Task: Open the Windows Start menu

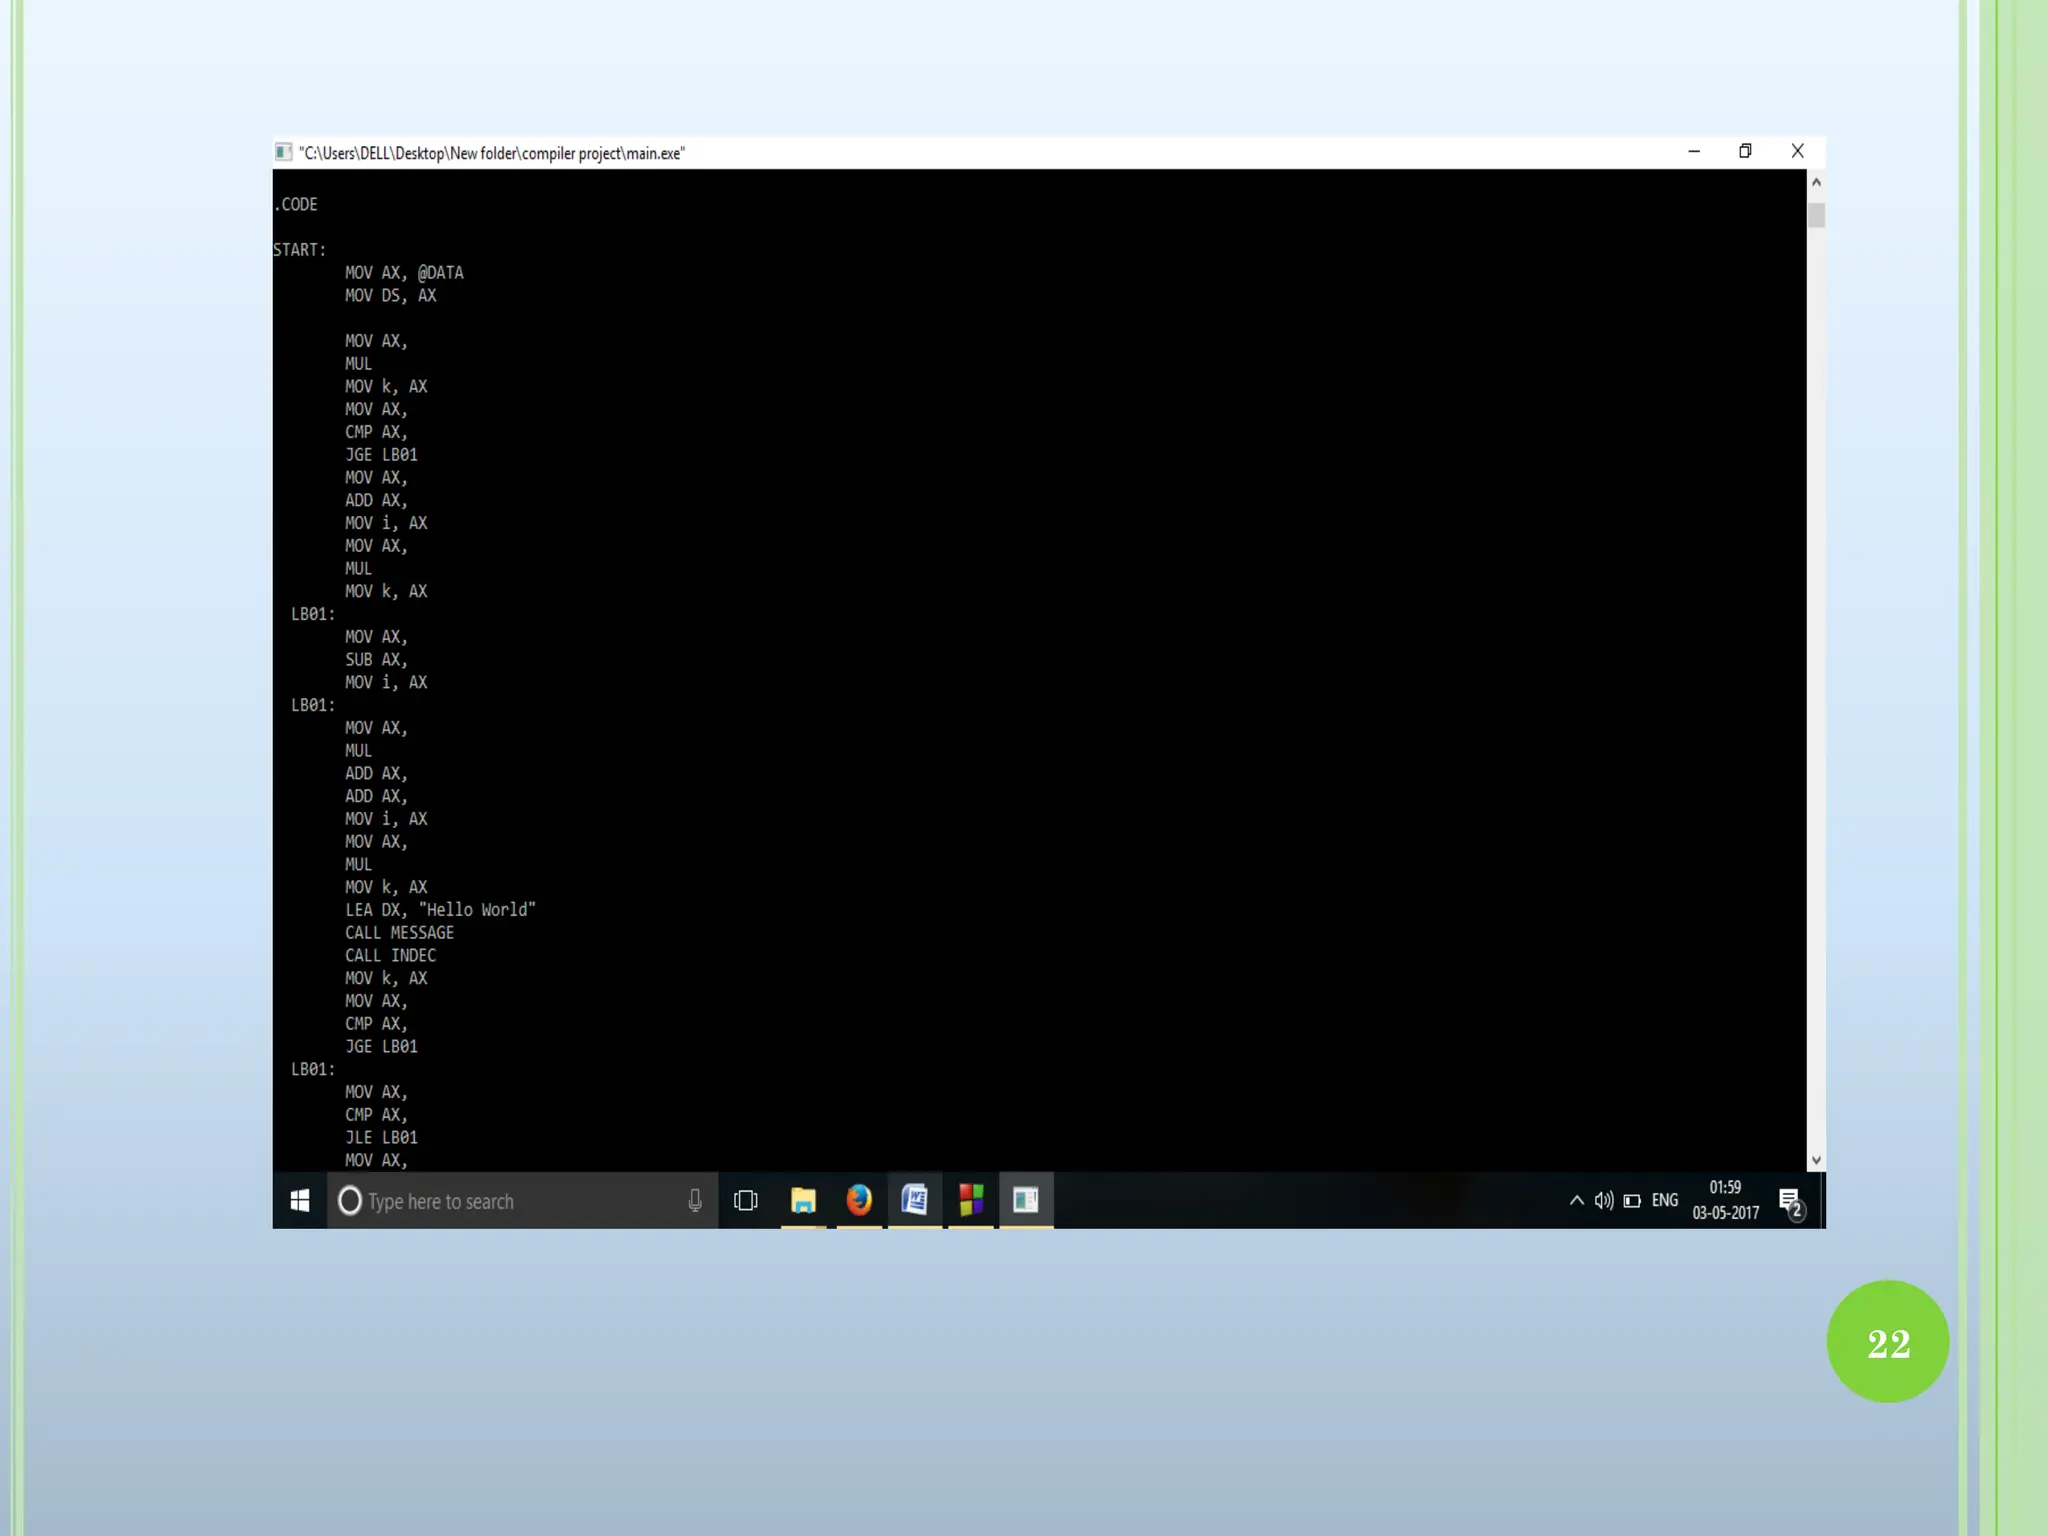Action: tap(299, 1201)
